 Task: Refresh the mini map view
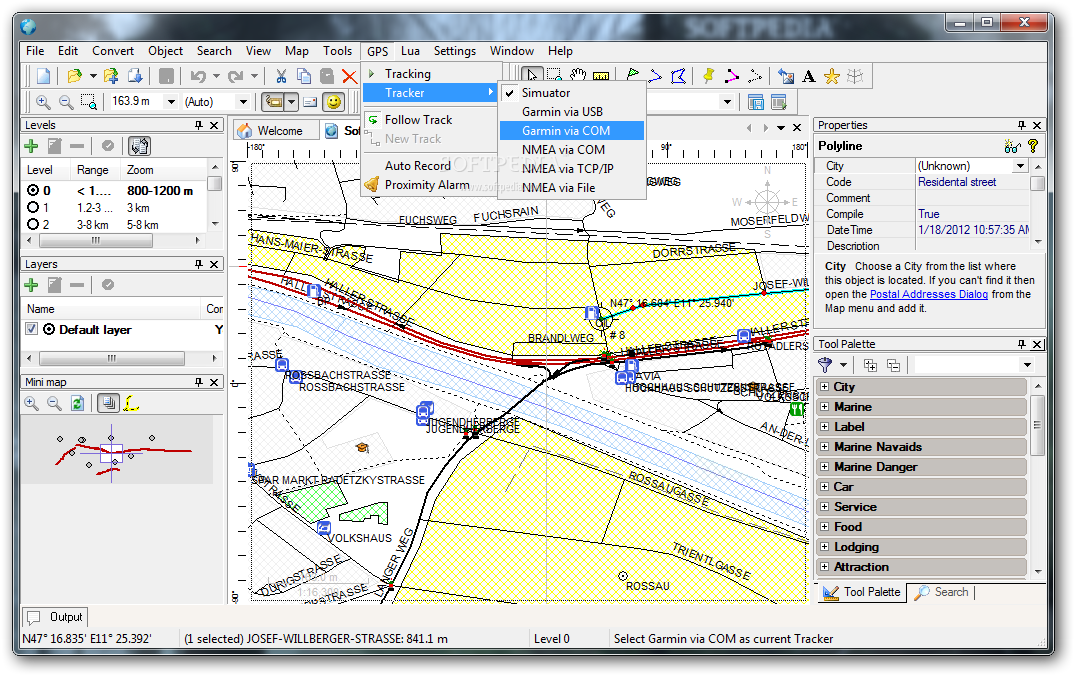(x=77, y=403)
